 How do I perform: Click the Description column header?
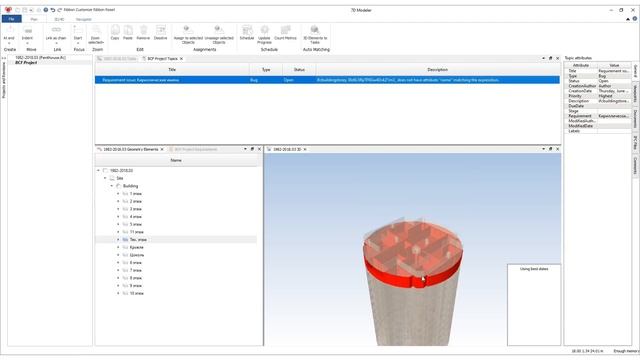438,70
